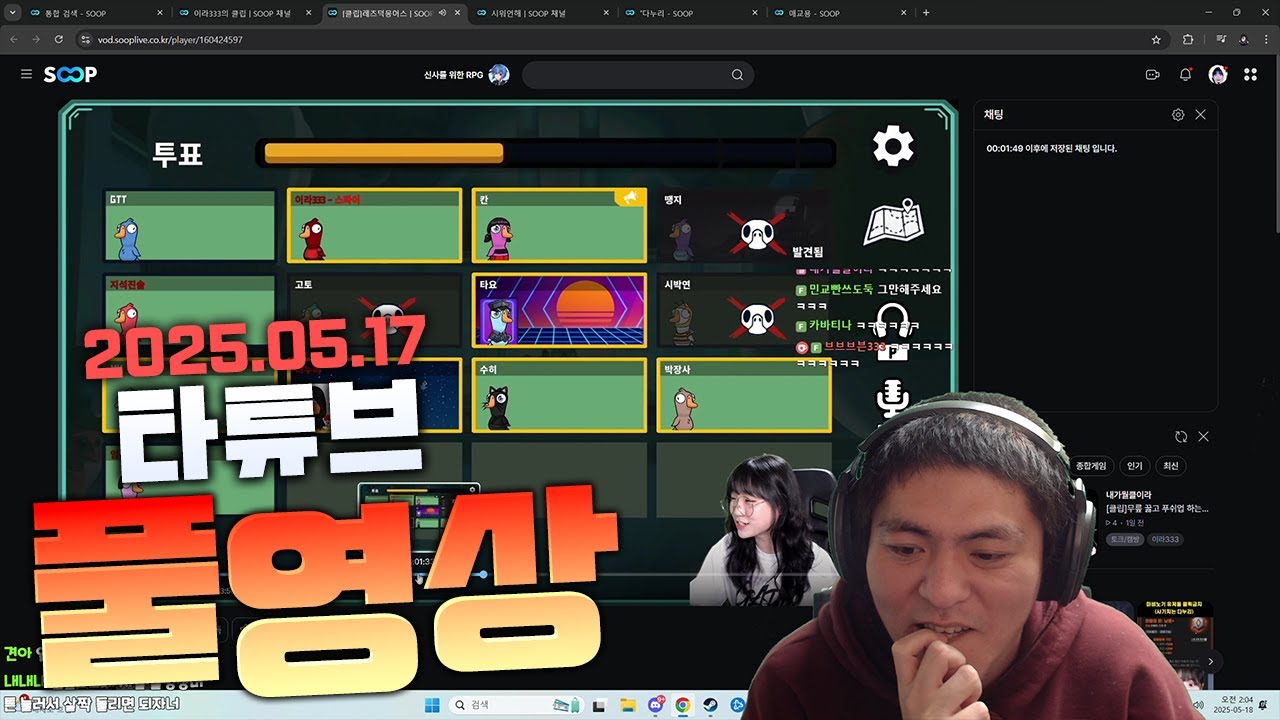Open a new browser tab
Image resolution: width=1280 pixels, height=720 pixels.
(926, 13)
